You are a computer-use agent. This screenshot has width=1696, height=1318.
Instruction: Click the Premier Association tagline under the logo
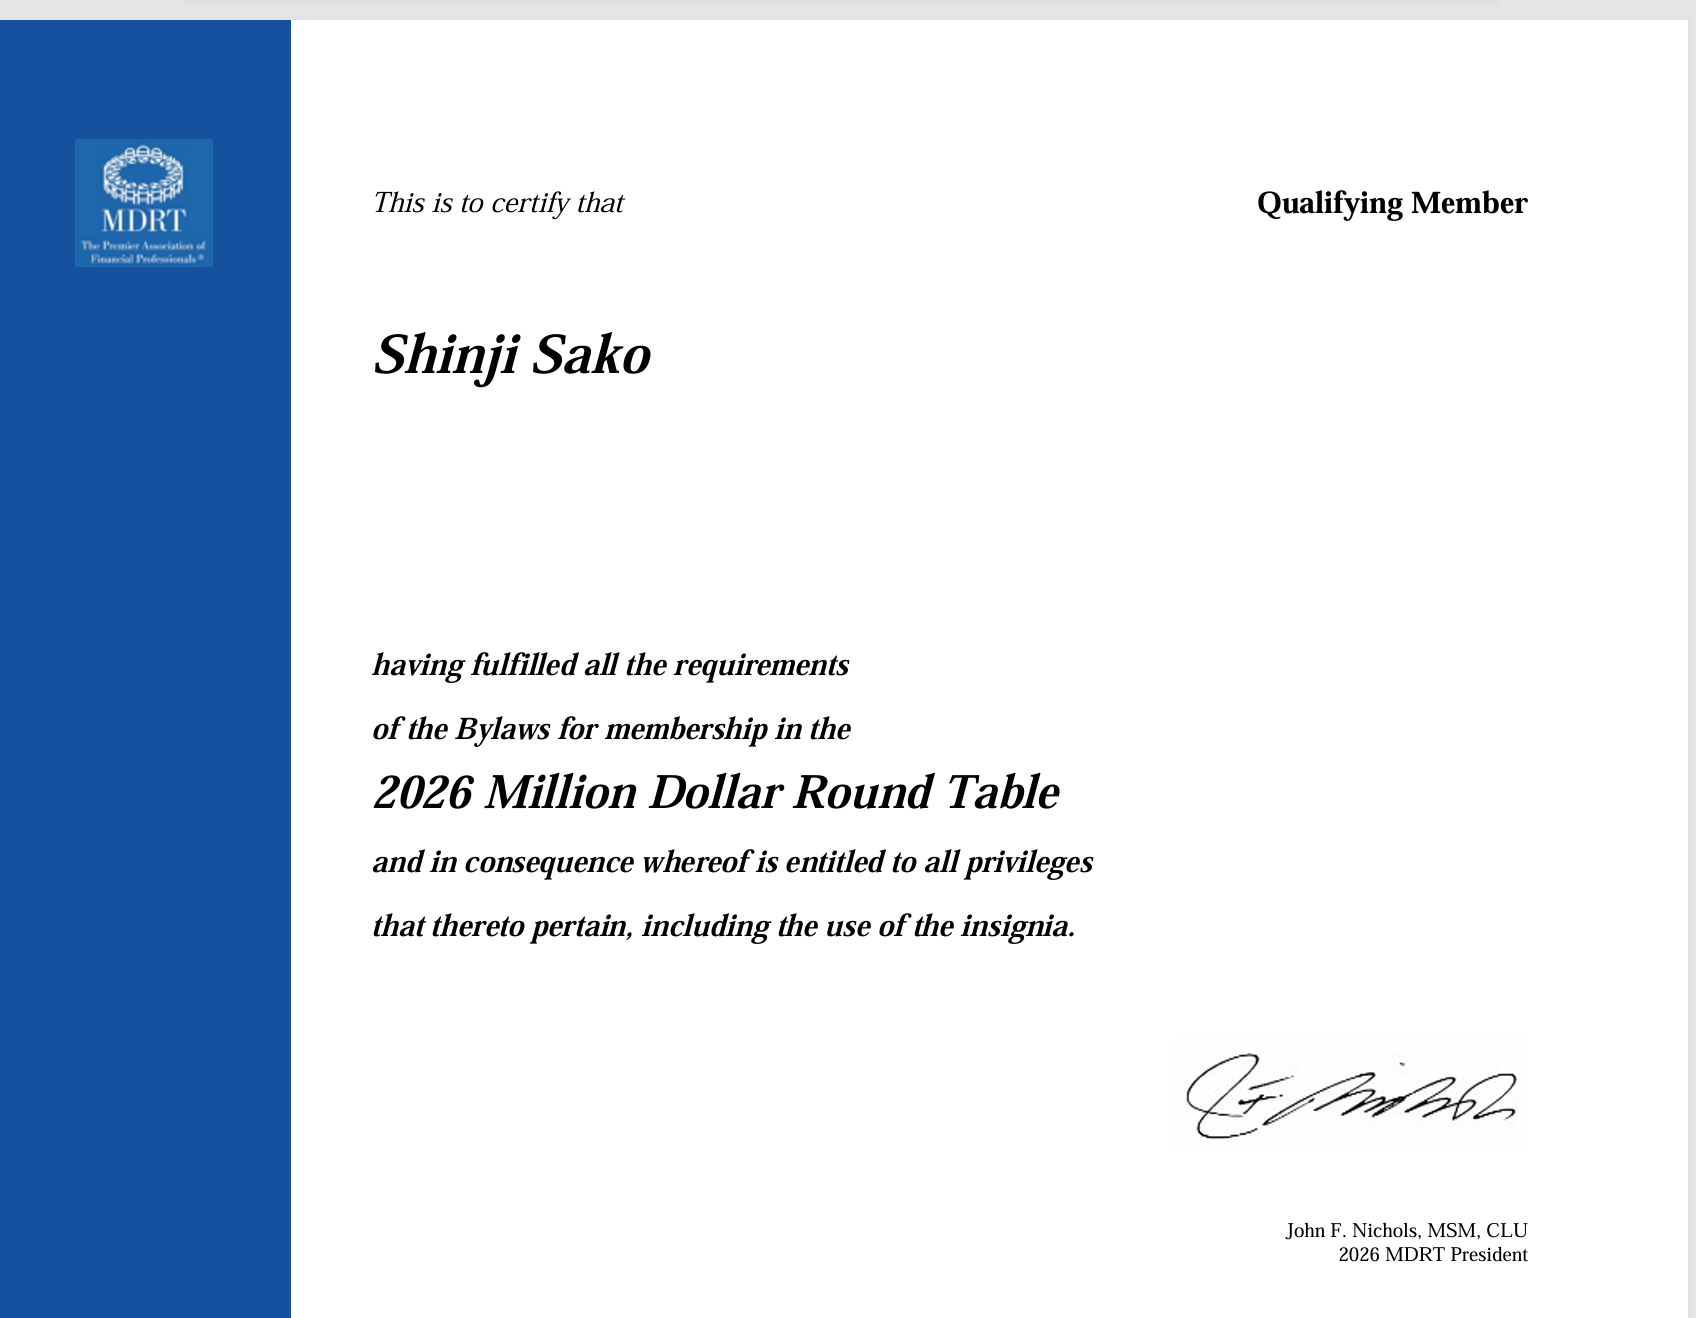coord(143,252)
